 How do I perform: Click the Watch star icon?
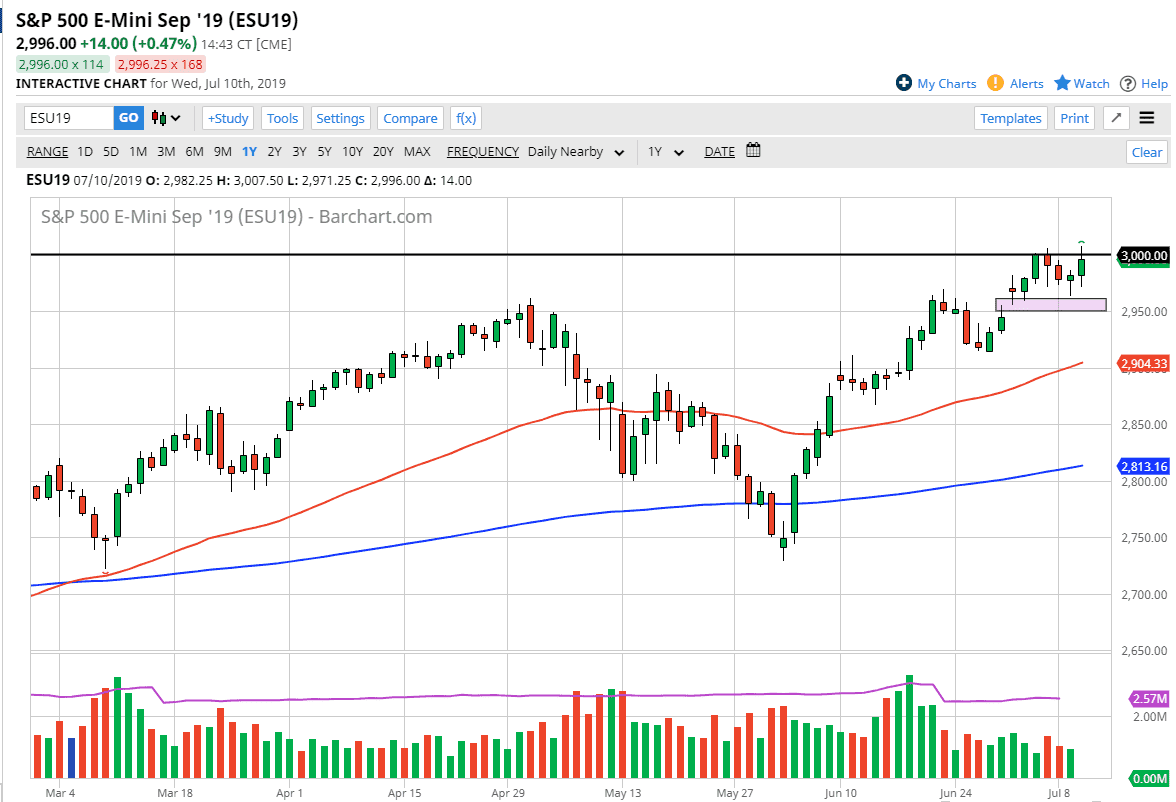[1062, 83]
